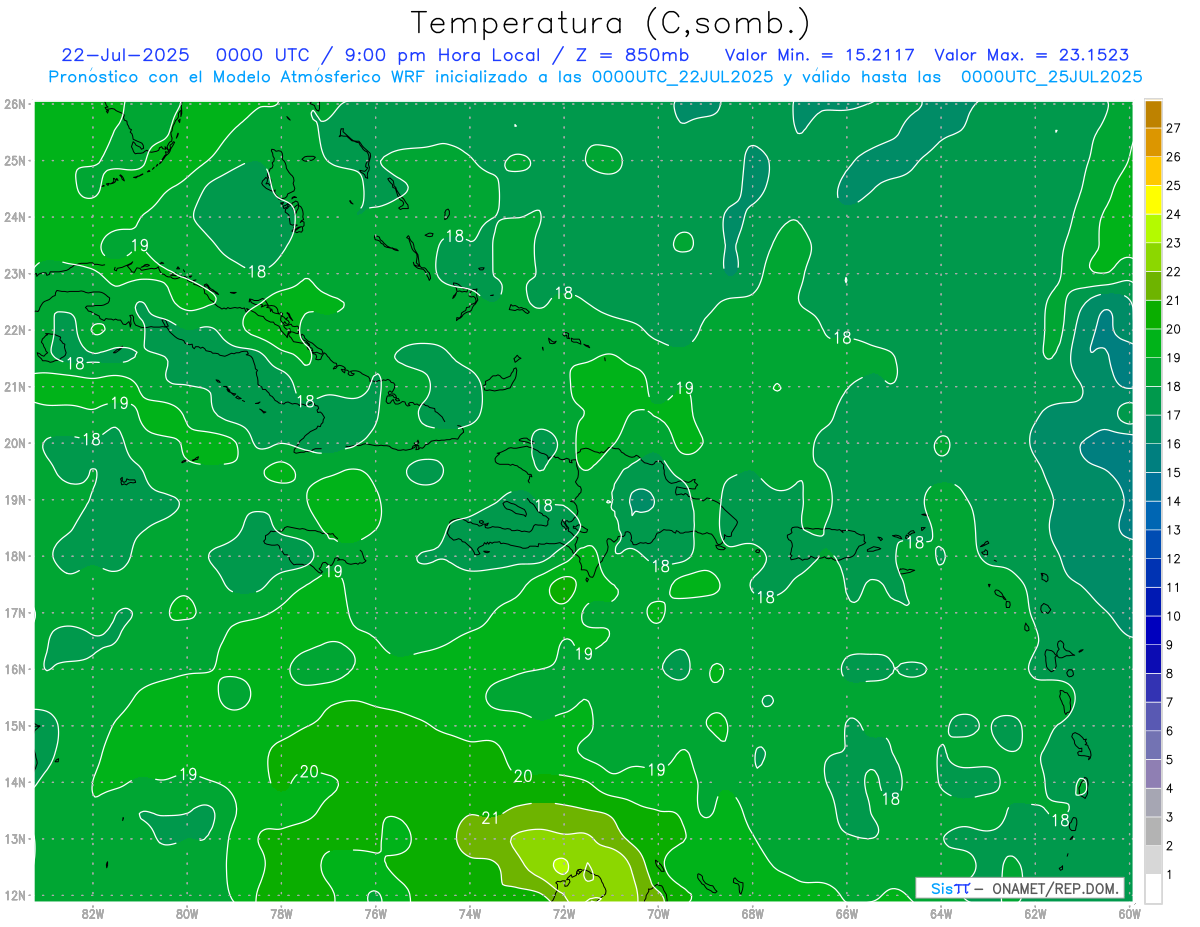
Task: Click the 14N latitude label
Action: pos(14,782)
